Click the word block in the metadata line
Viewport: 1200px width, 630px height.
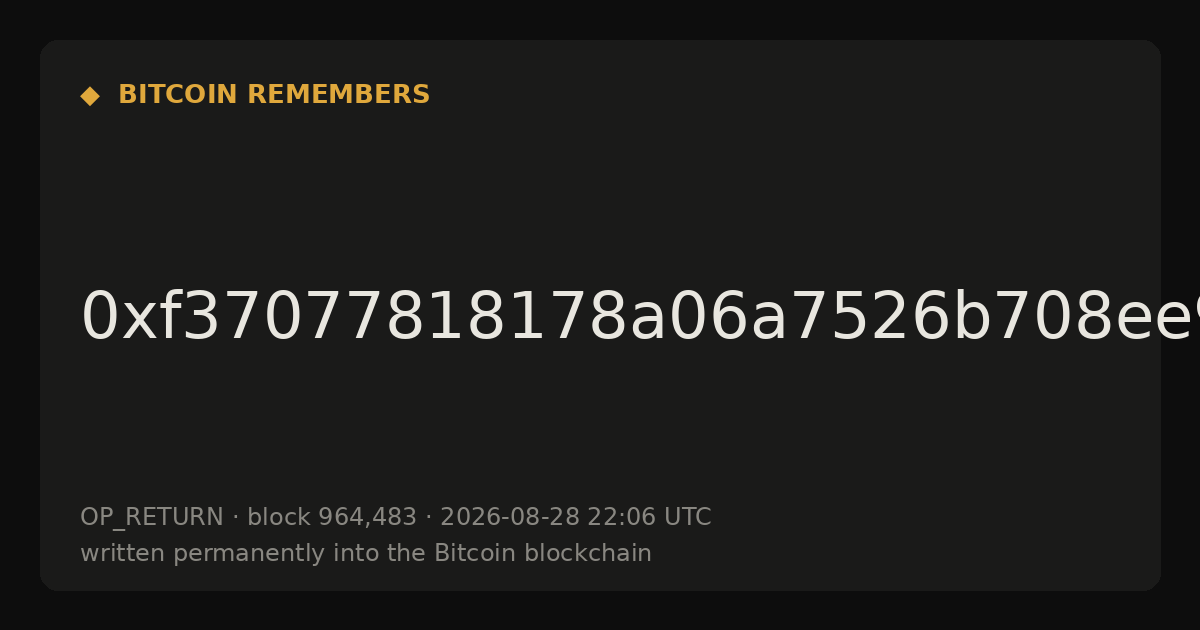278,518
